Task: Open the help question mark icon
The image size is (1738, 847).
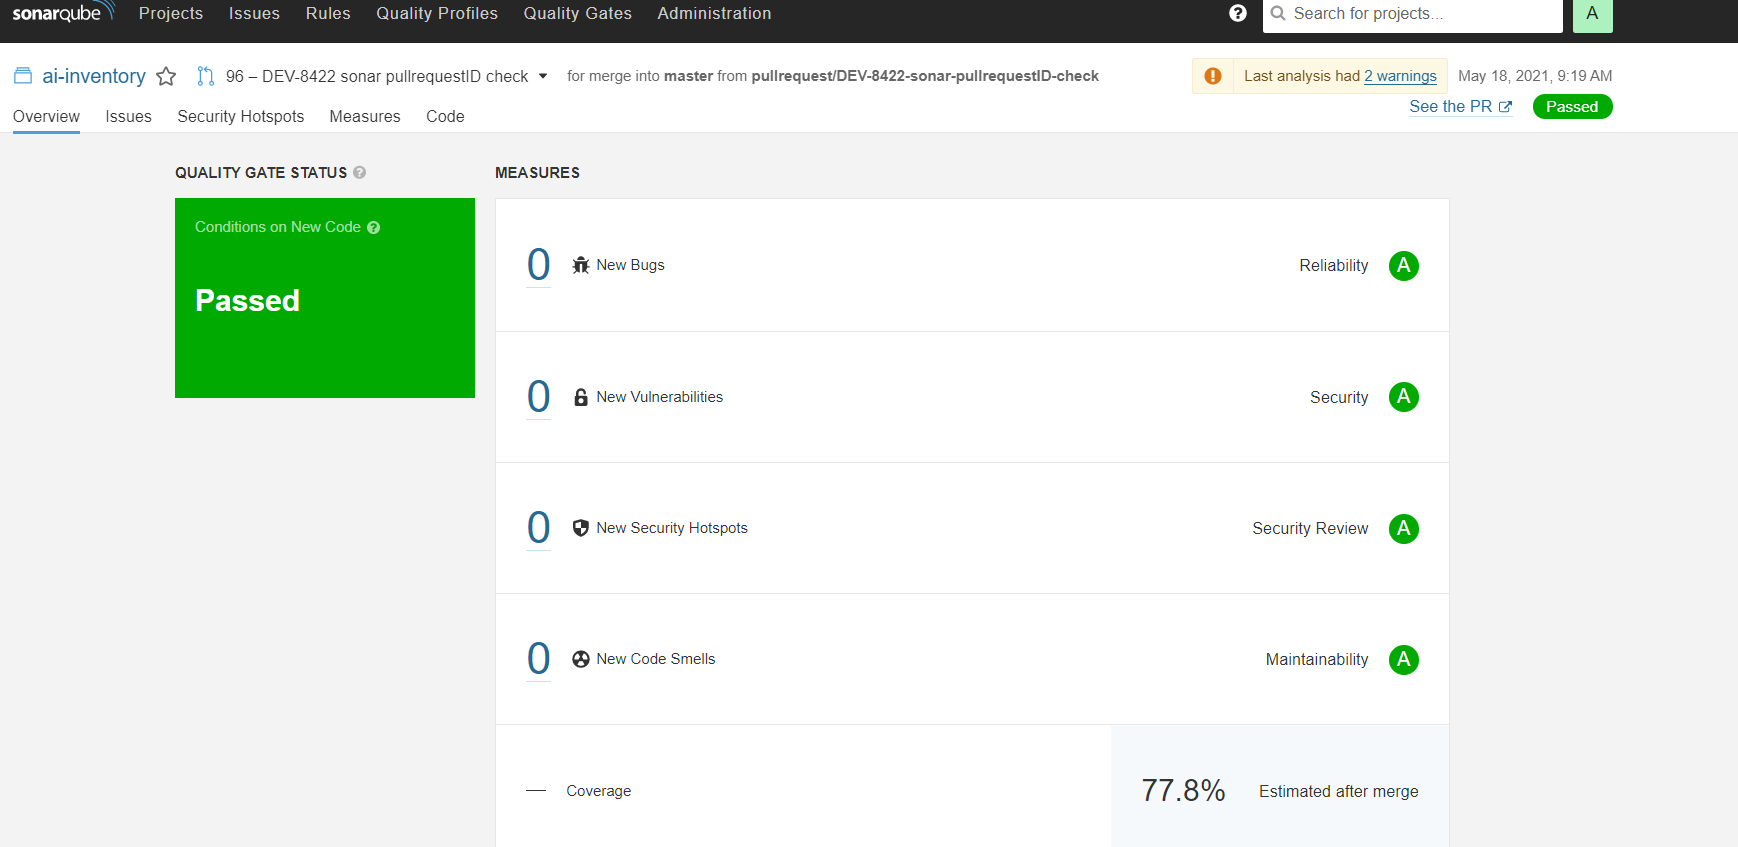Action: pos(1238,13)
